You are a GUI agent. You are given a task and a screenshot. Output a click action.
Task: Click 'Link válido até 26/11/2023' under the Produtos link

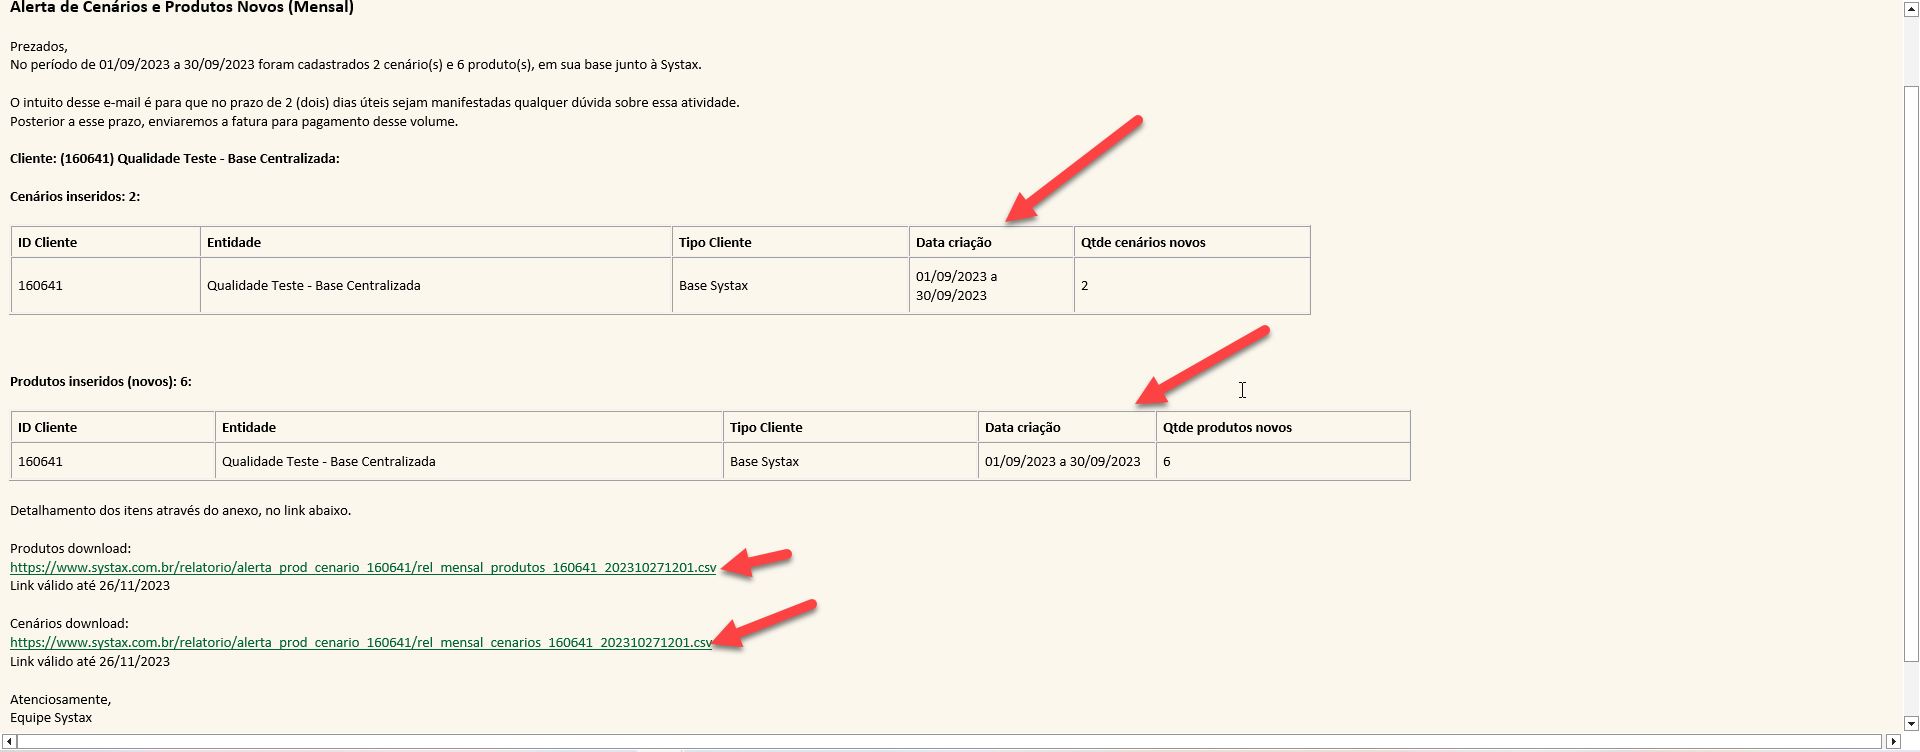[x=90, y=585]
